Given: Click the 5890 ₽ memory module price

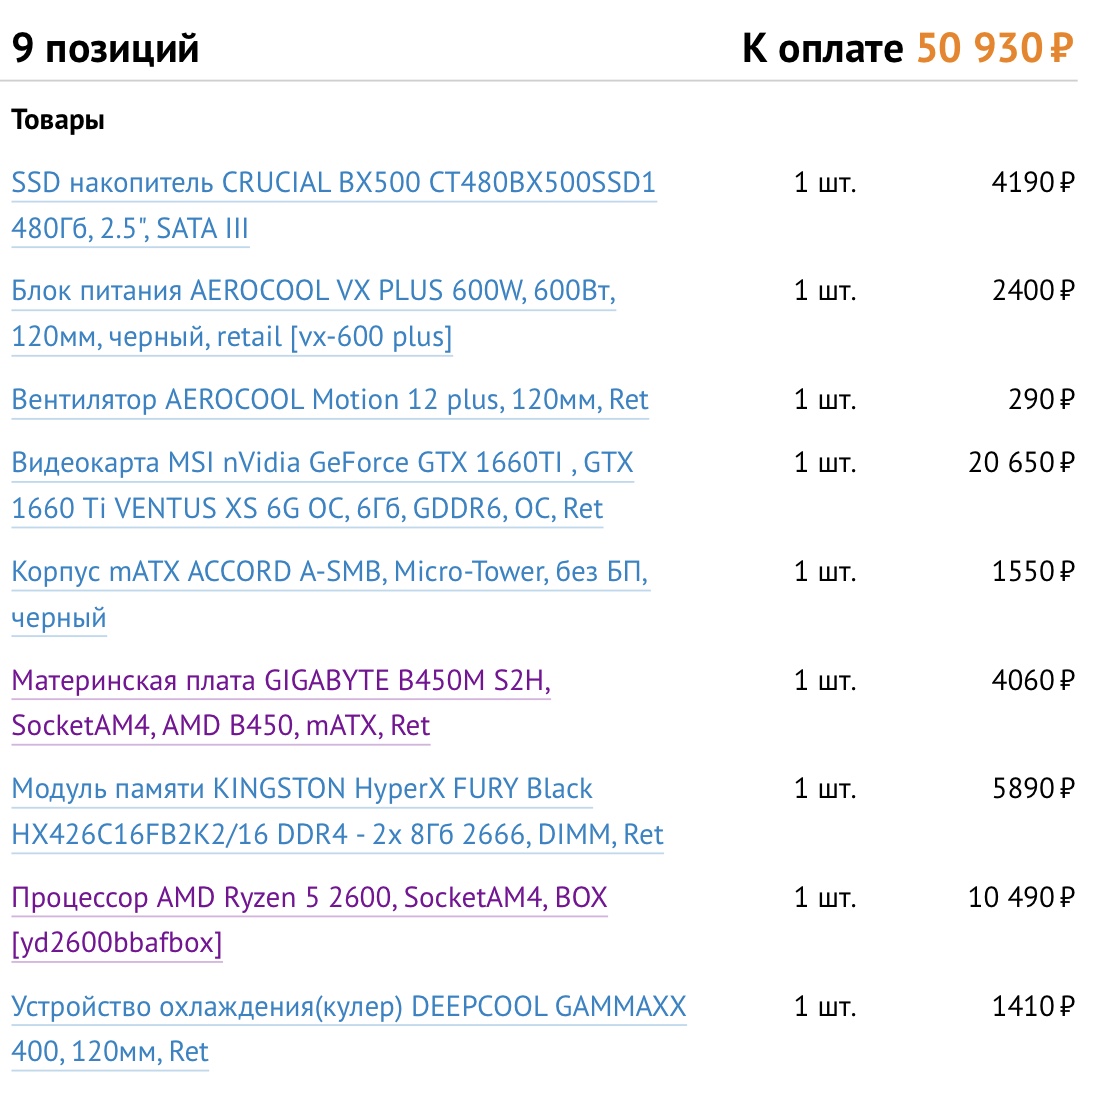Looking at the screenshot, I should point(1032,789).
